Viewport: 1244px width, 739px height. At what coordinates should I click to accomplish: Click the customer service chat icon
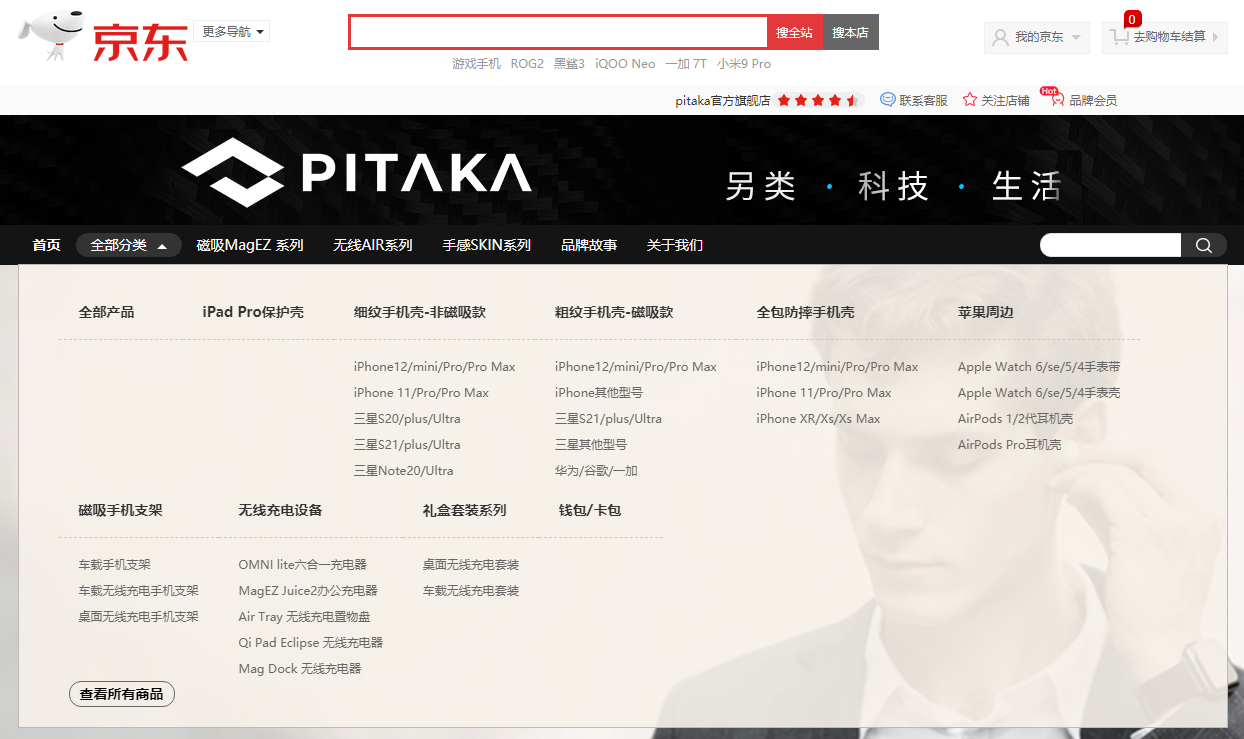tap(887, 100)
